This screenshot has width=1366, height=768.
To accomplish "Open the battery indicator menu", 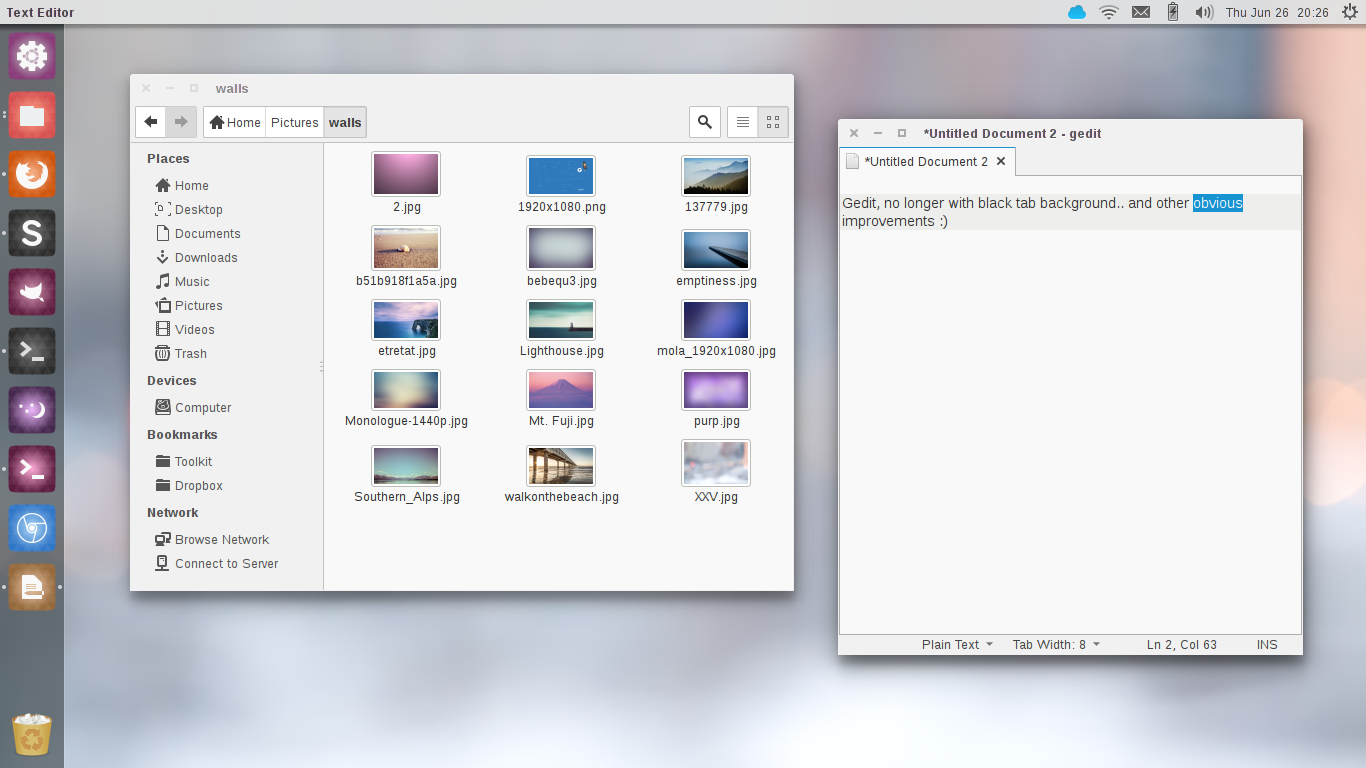I will pos(1173,12).
